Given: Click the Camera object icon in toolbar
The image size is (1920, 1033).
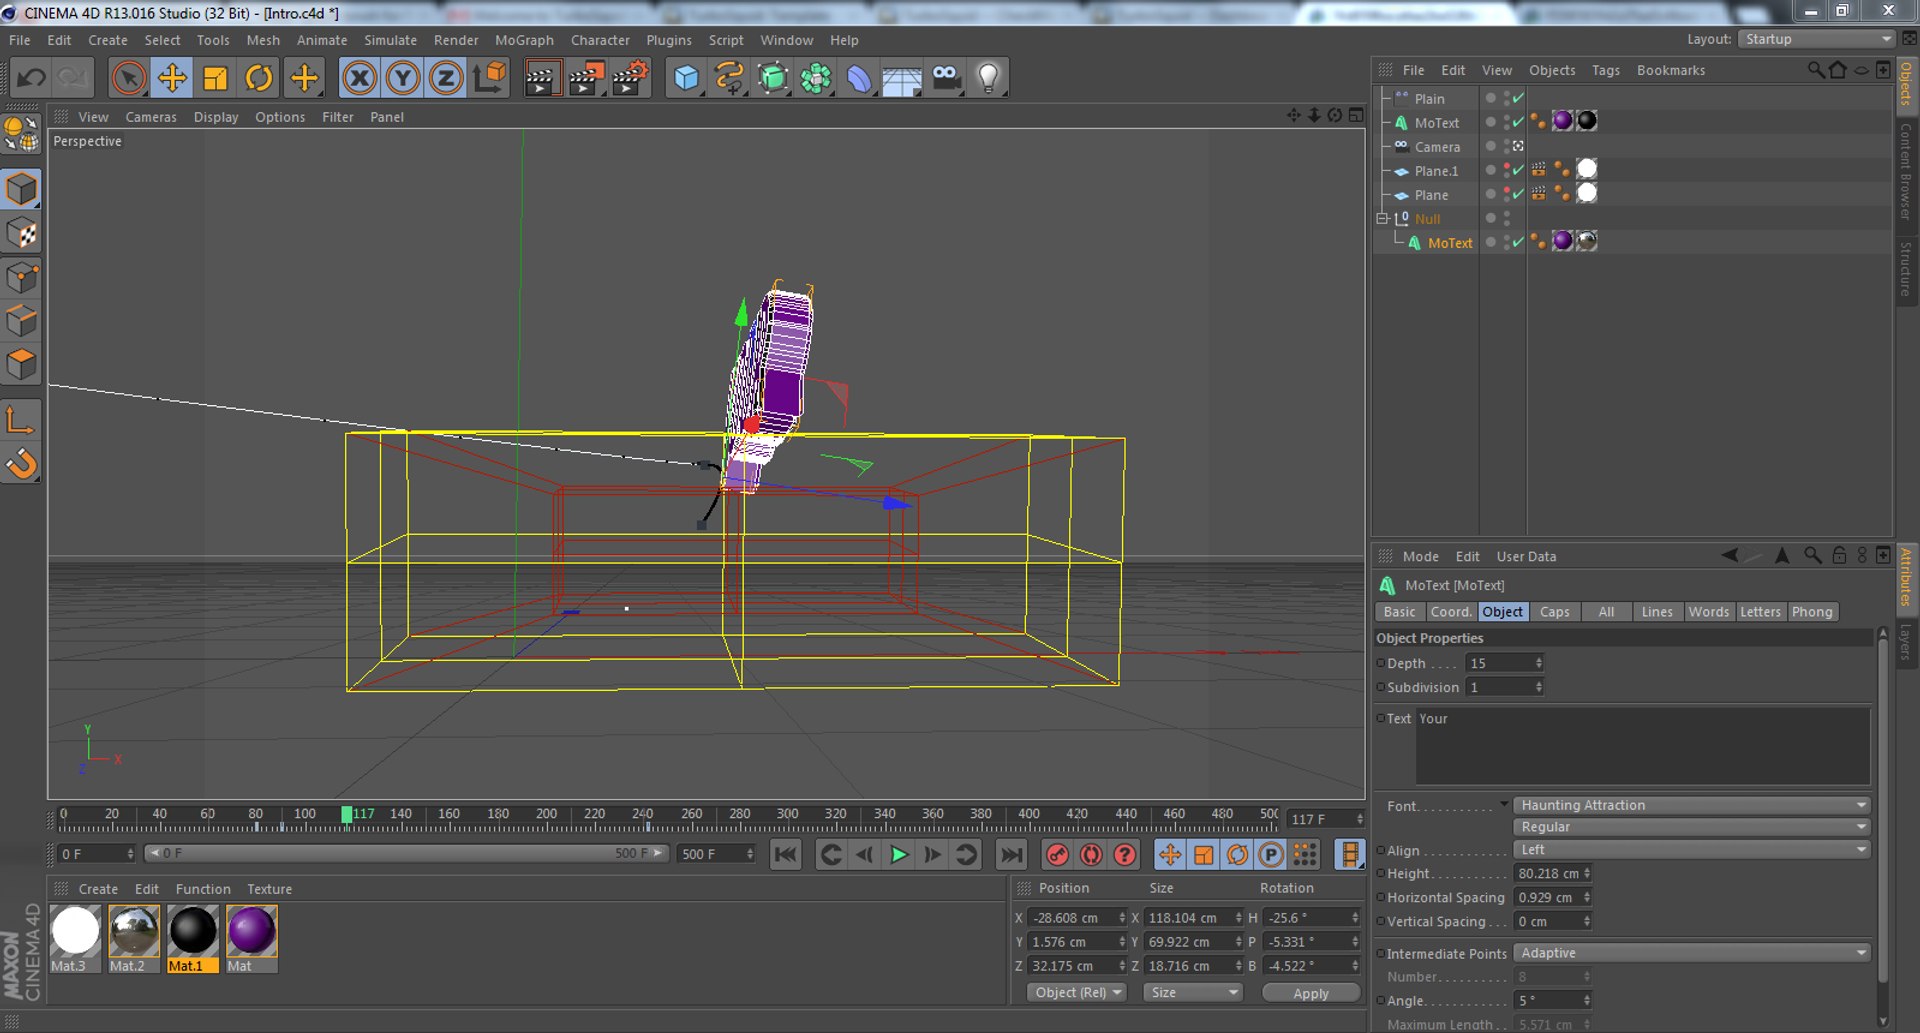Looking at the screenshot, I should click(x=945, y=78).
